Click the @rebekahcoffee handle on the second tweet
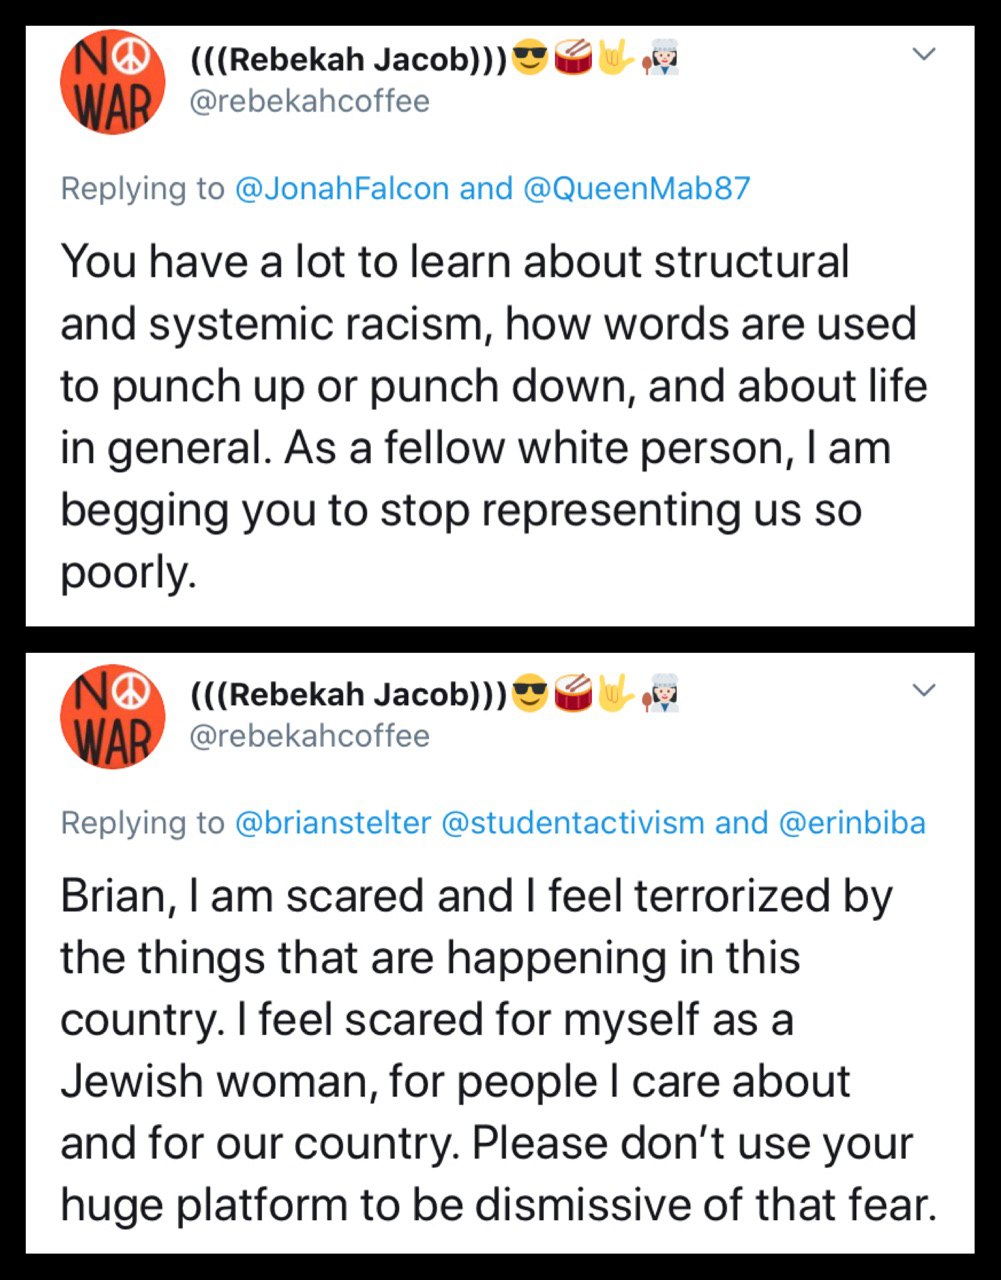 pos(309,735)
